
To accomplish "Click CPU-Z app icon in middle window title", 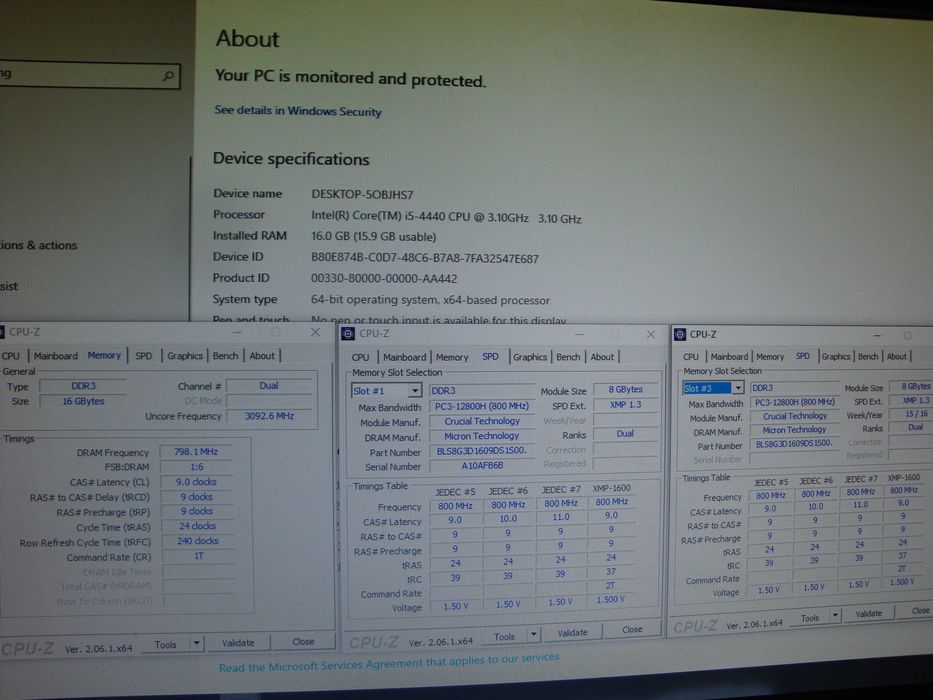I will (347, 333).
